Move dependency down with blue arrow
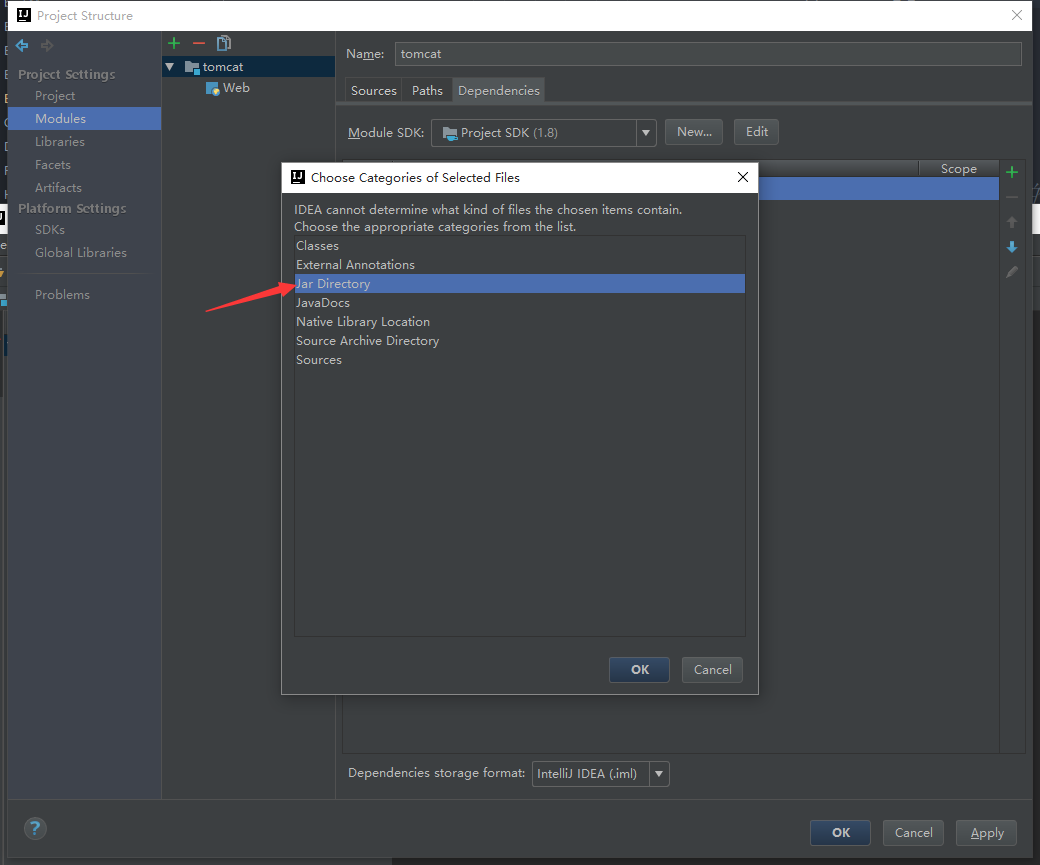Viewport: 1040px width, 865px height. [1011, 247]
